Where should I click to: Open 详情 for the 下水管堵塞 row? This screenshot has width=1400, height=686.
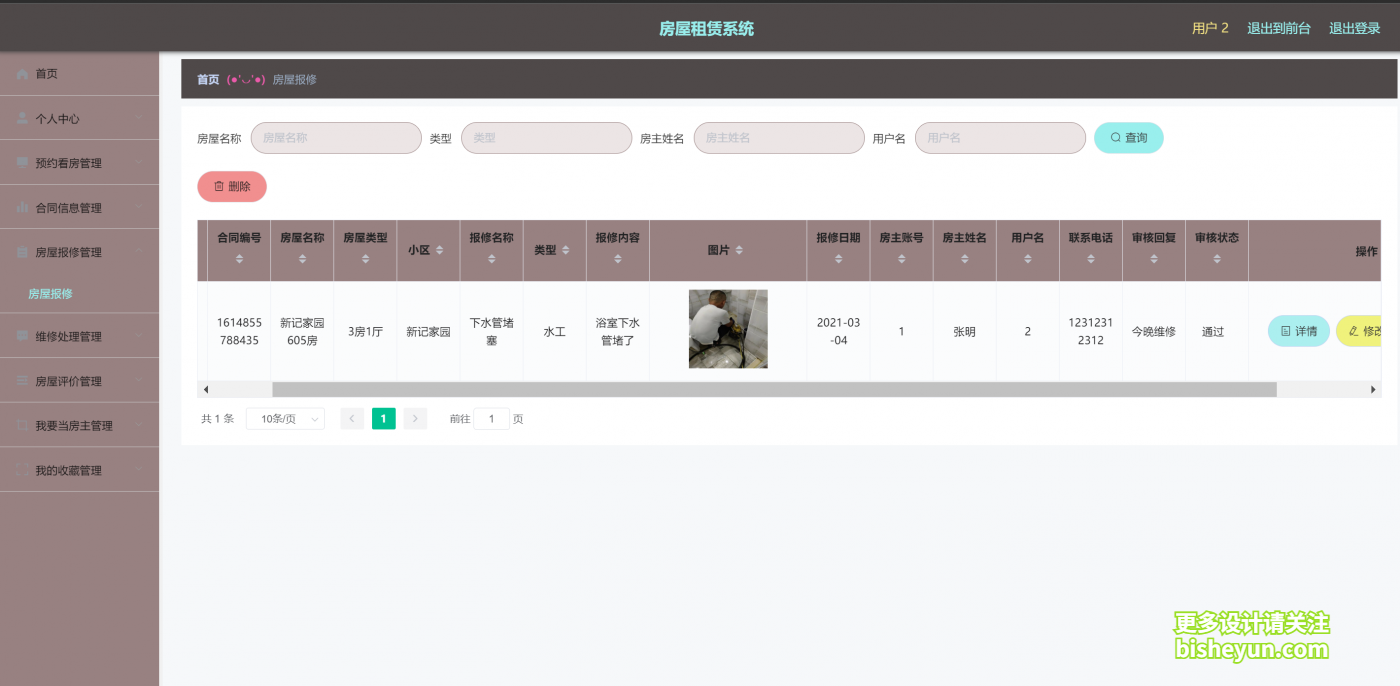point(1299,331)
